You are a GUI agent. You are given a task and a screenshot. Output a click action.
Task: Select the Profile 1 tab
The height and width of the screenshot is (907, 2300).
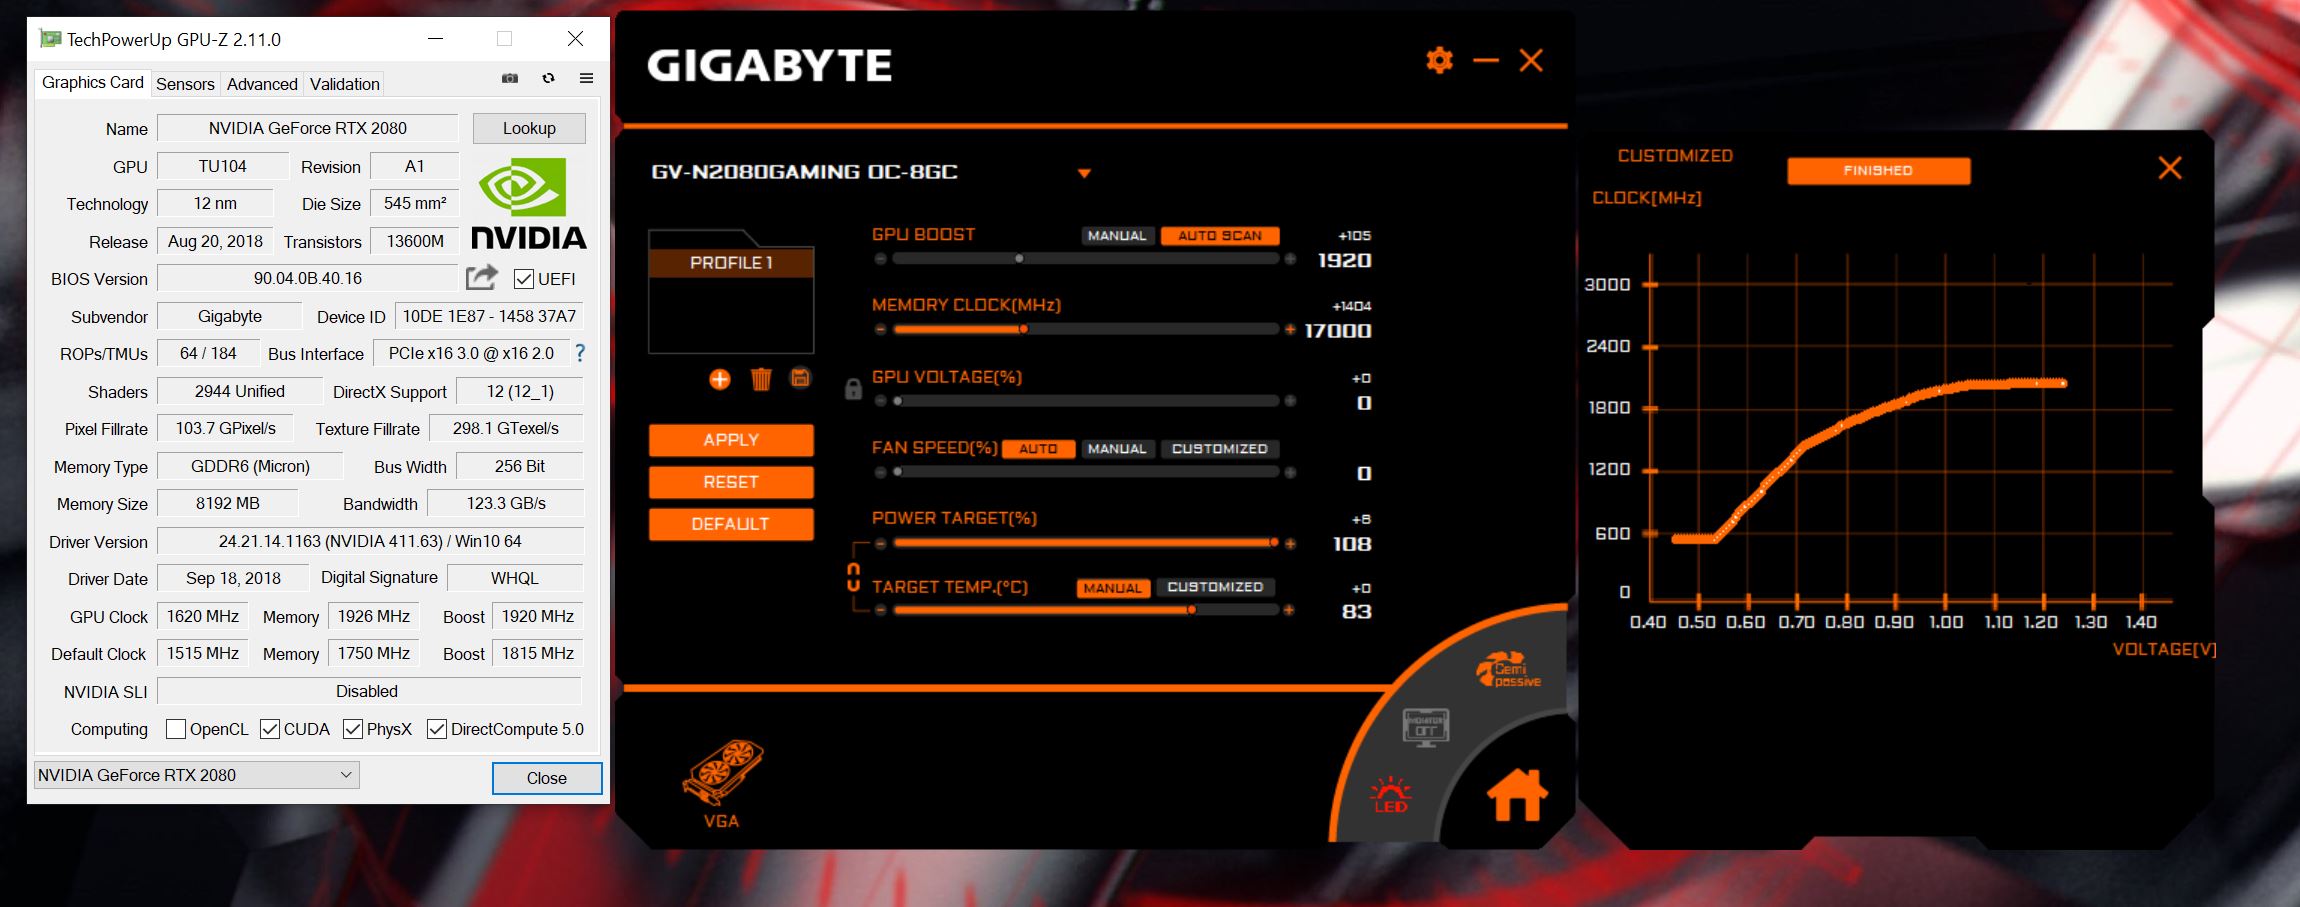click(x=731, y=263)
